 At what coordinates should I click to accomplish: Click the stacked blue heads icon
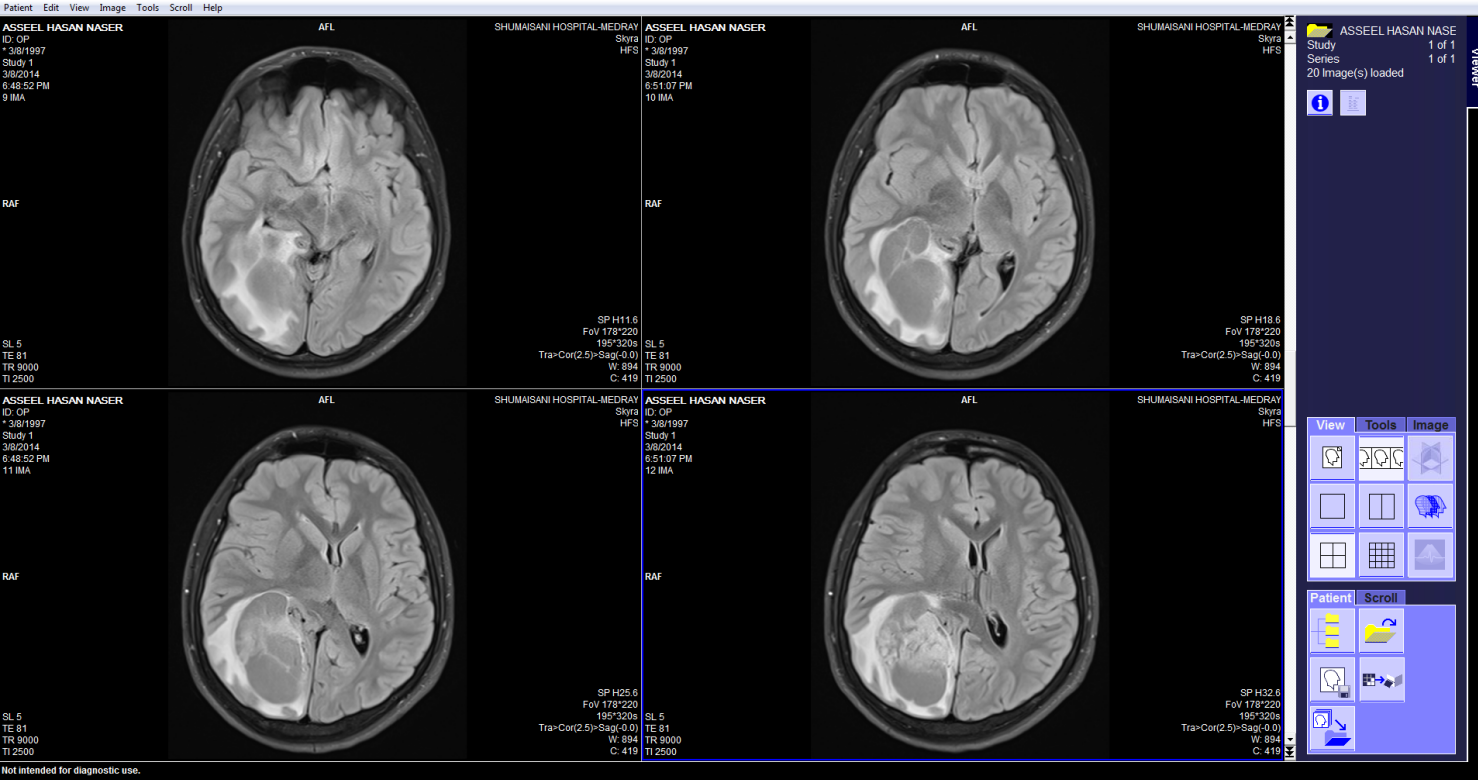point(1430,507)
